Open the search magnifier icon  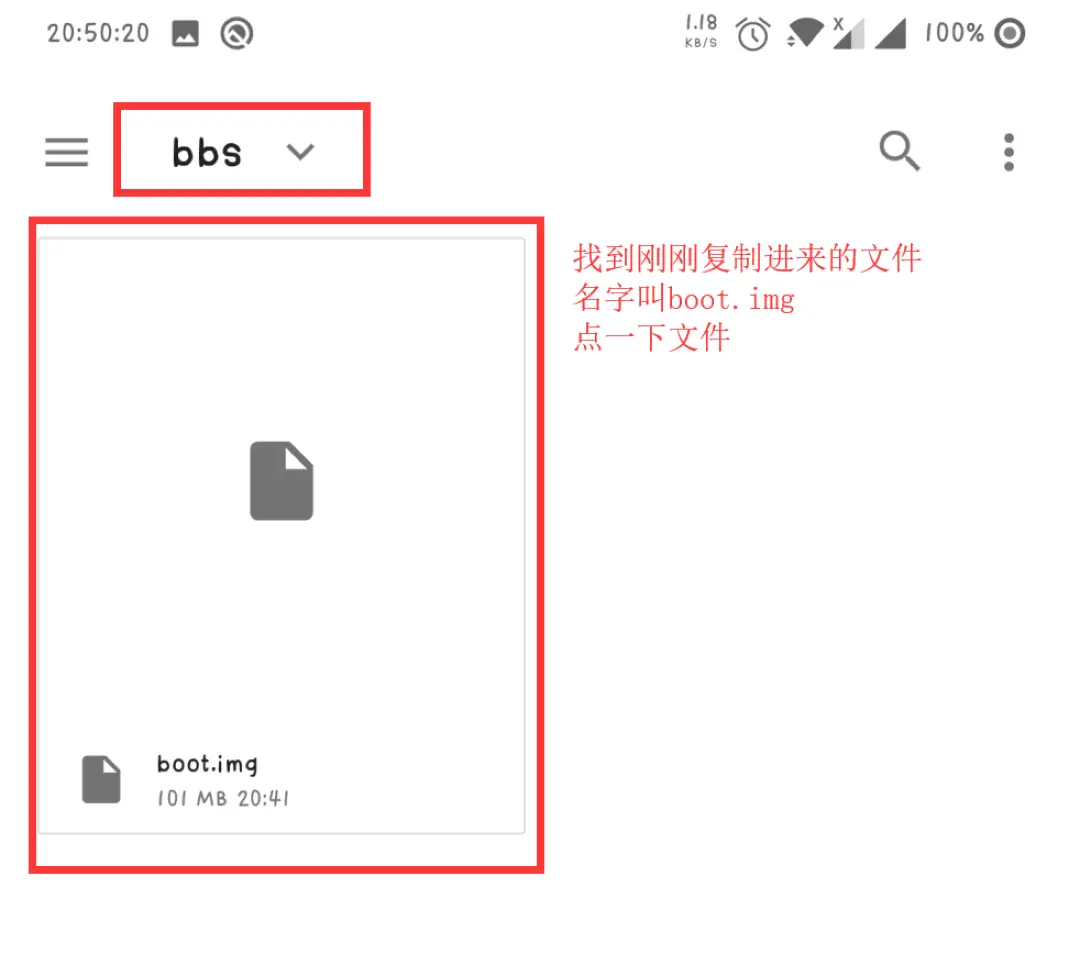click(x=900, y=150)
